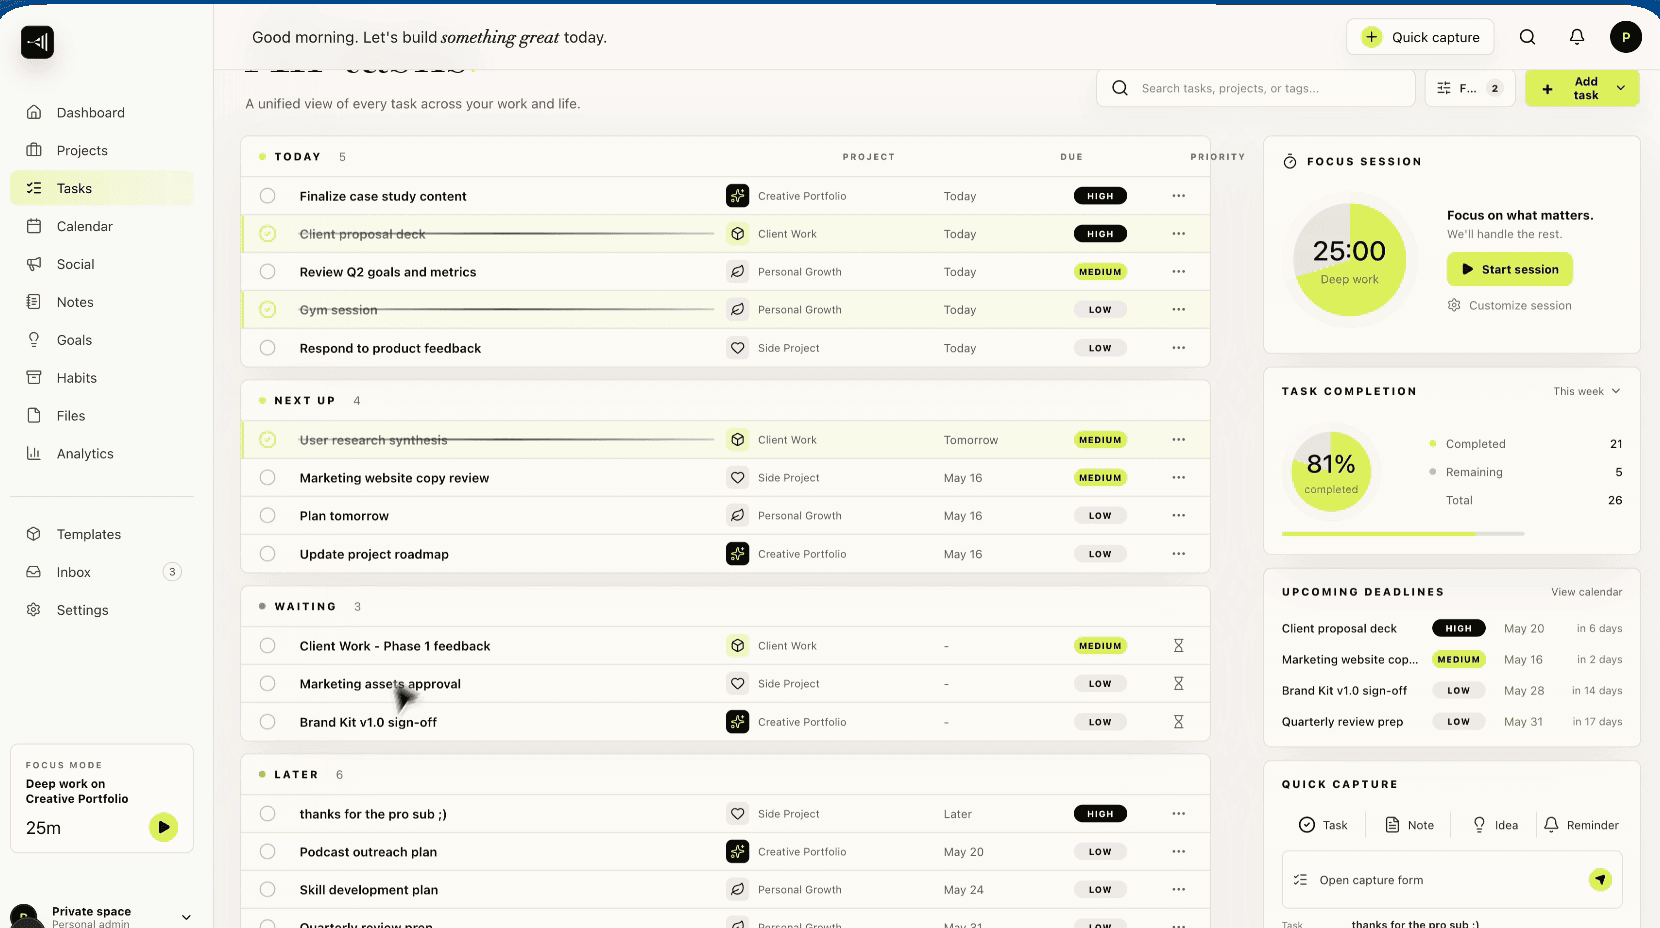Select Note quick capture type
This screenshot has width=1660, height=928.
tap(1409, 825)
